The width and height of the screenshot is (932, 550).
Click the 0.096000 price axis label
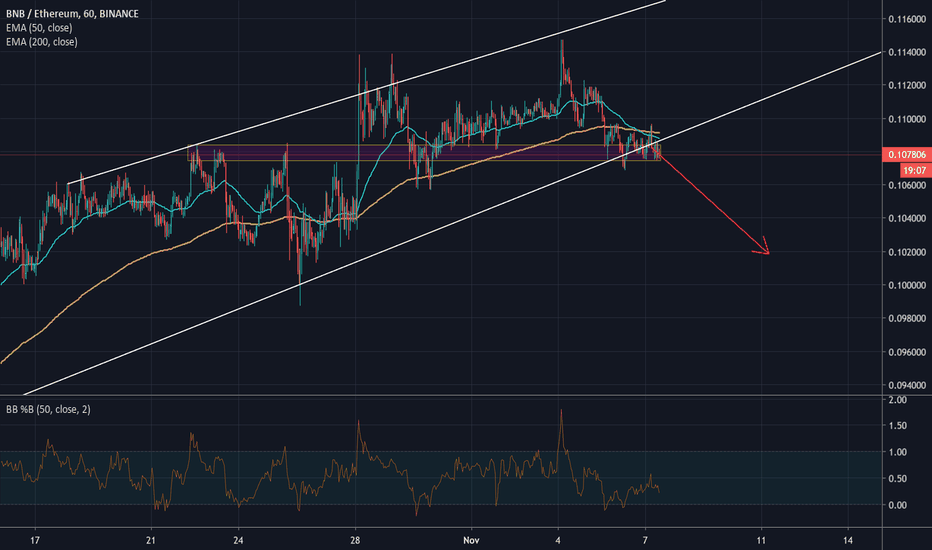coord(907,351)
